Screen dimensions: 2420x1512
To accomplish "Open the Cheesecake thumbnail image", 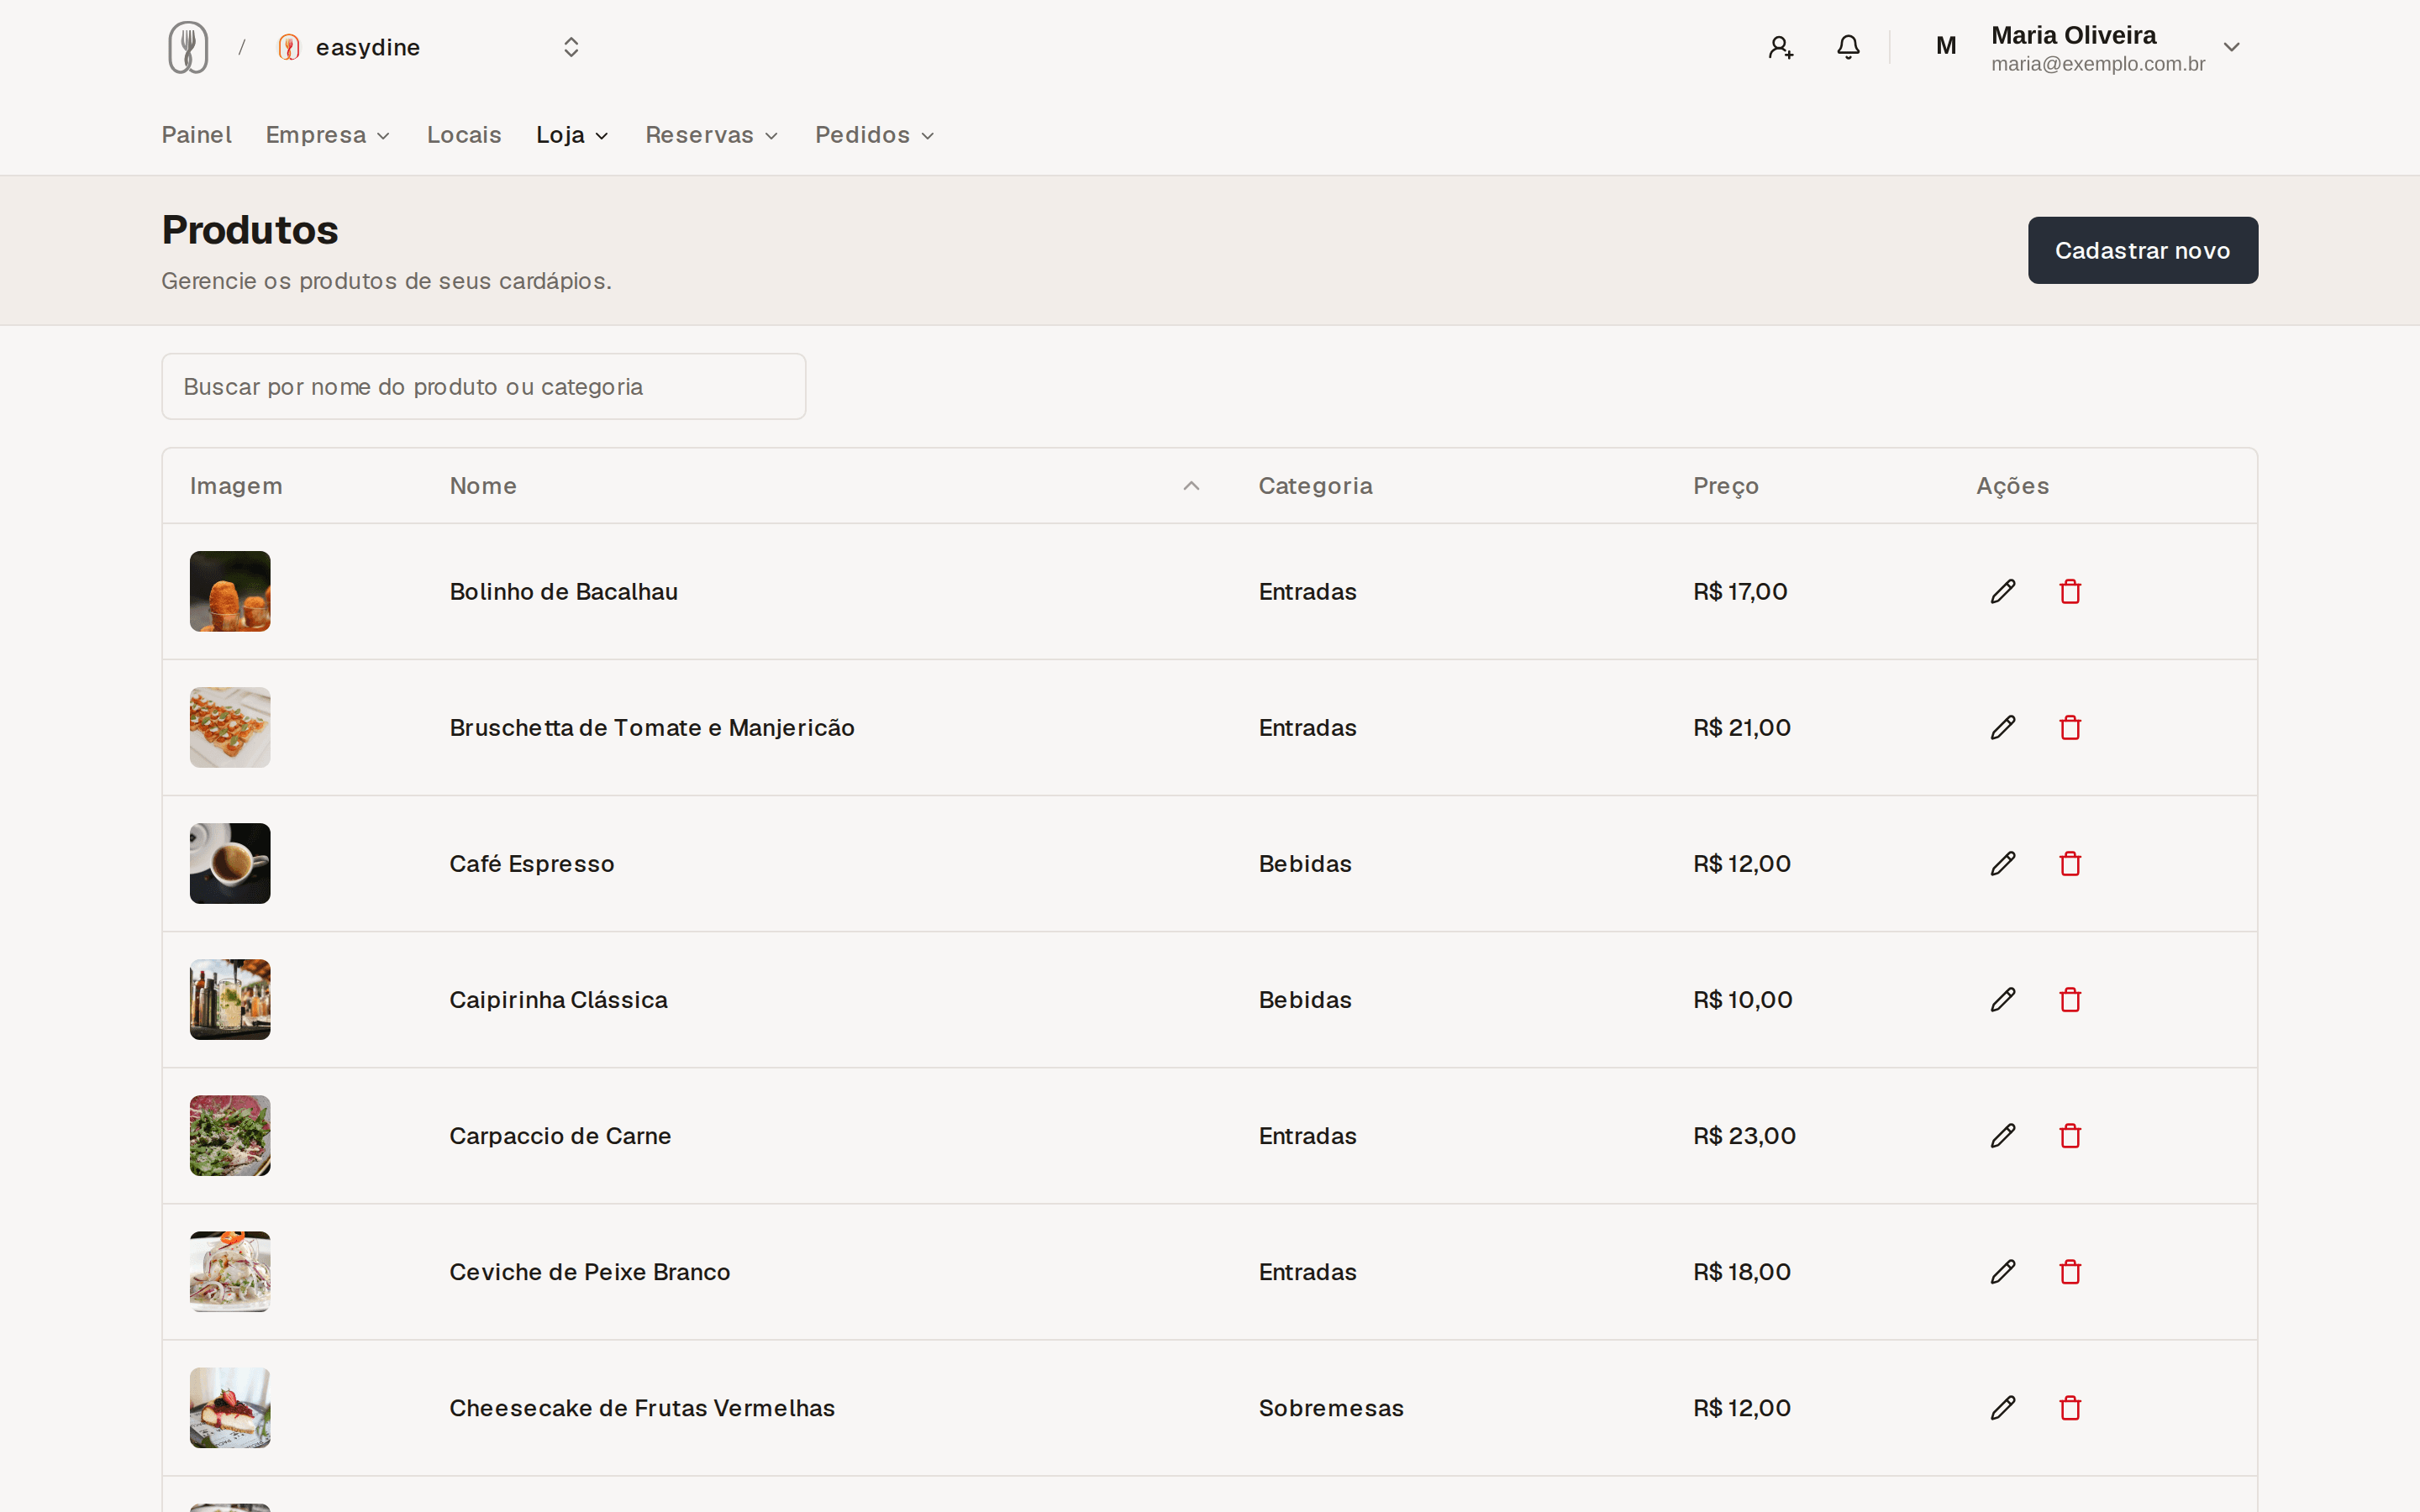I will (x=230, y=1407).
